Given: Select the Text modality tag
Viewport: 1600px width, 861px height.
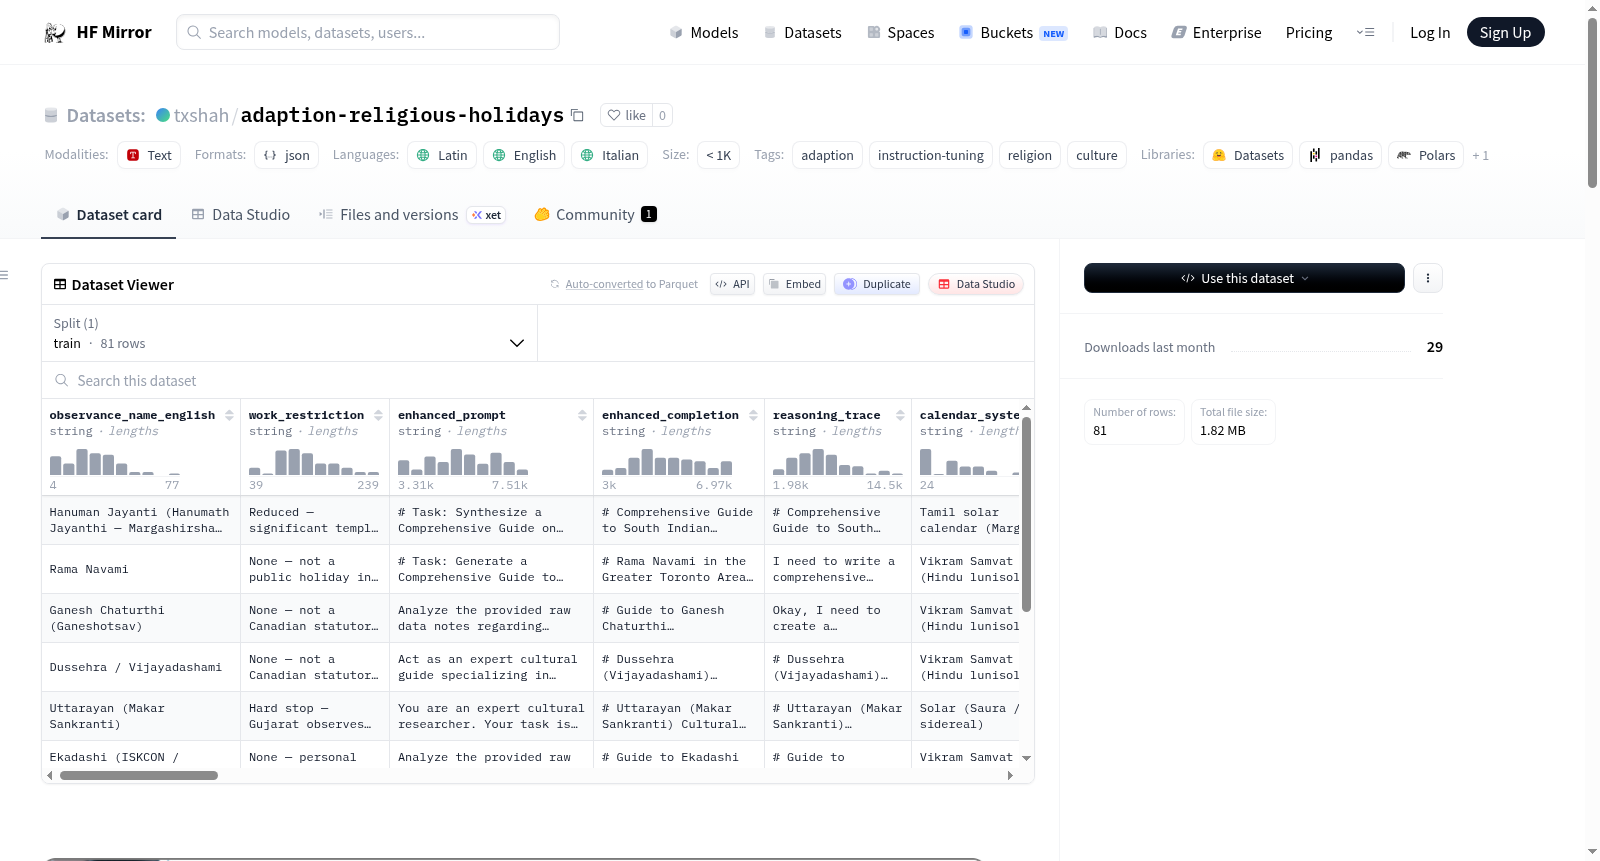Looking at the screenshot, I should click(x=149, y=155).
